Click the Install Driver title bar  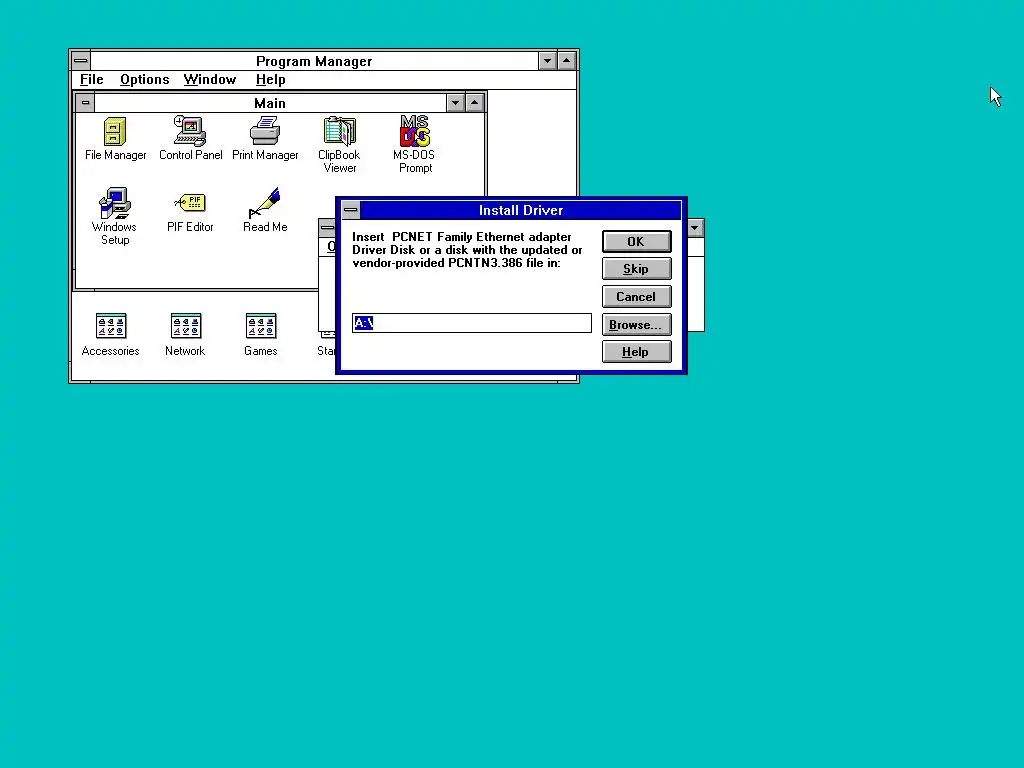coord(520,210)
